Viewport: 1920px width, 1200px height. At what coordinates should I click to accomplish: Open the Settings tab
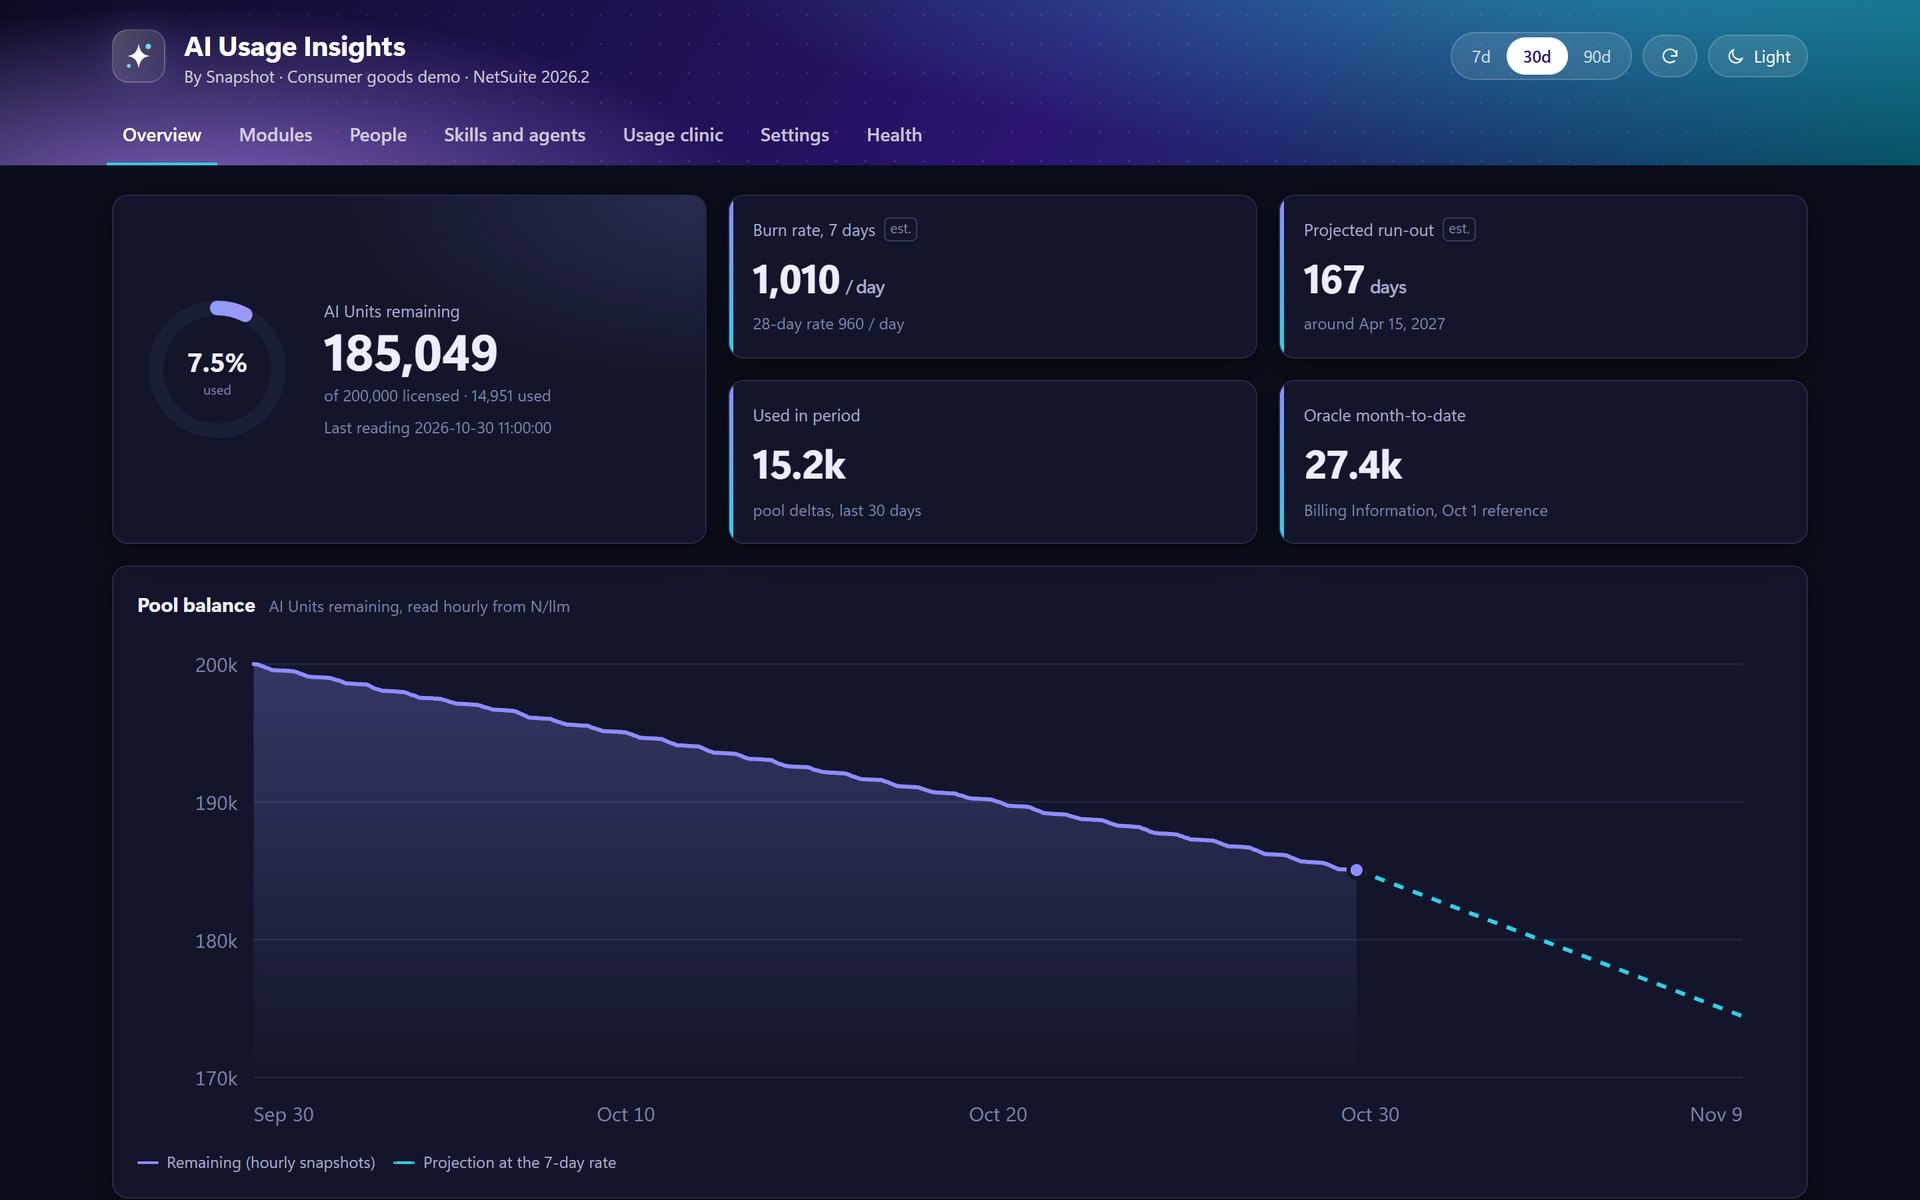point(795,135)
